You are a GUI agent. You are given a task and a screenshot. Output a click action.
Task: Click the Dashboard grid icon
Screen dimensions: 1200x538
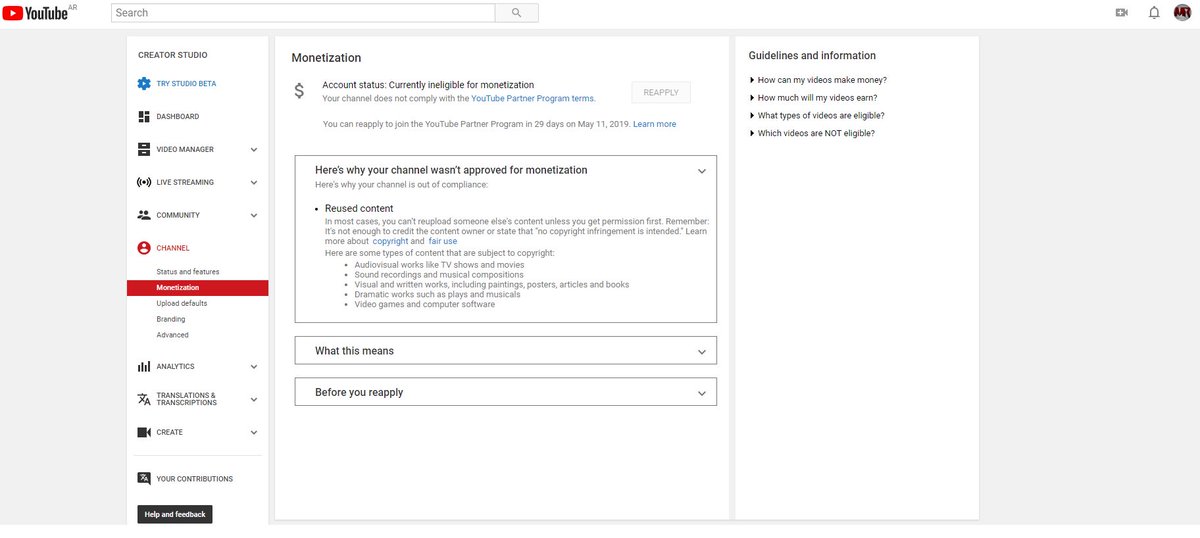(x=144, y=117)
